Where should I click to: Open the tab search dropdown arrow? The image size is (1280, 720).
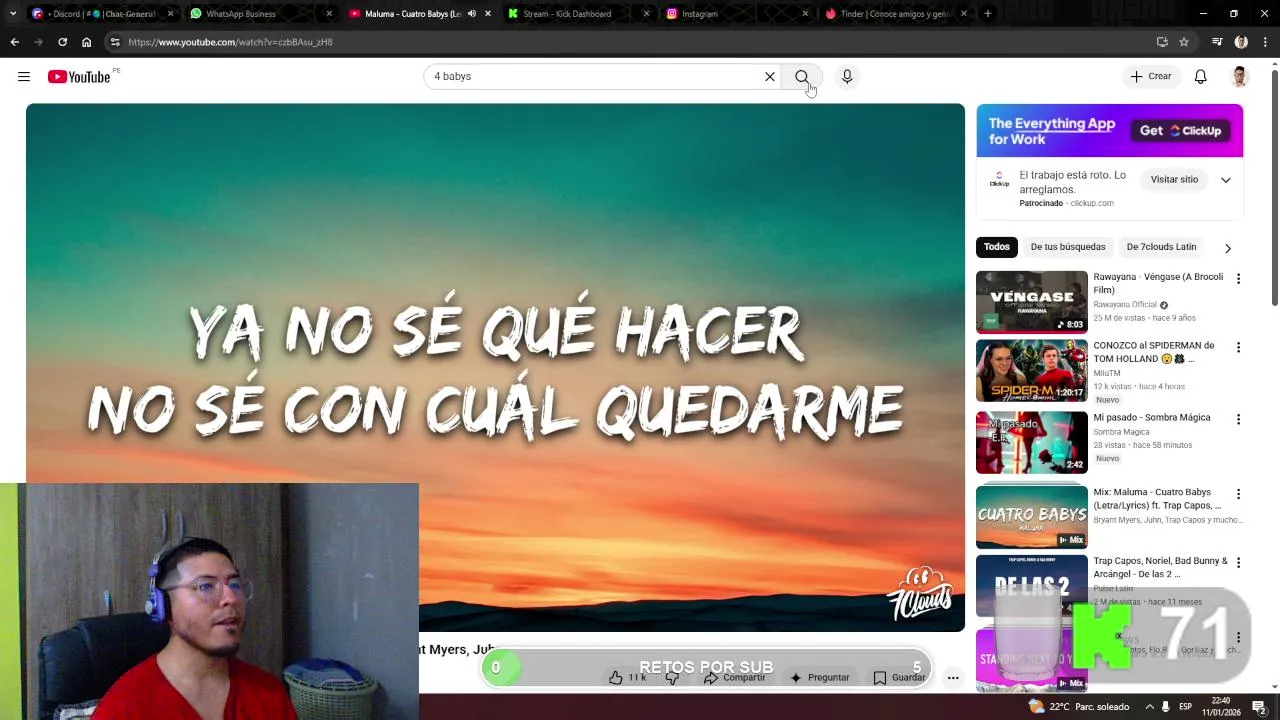11,14
